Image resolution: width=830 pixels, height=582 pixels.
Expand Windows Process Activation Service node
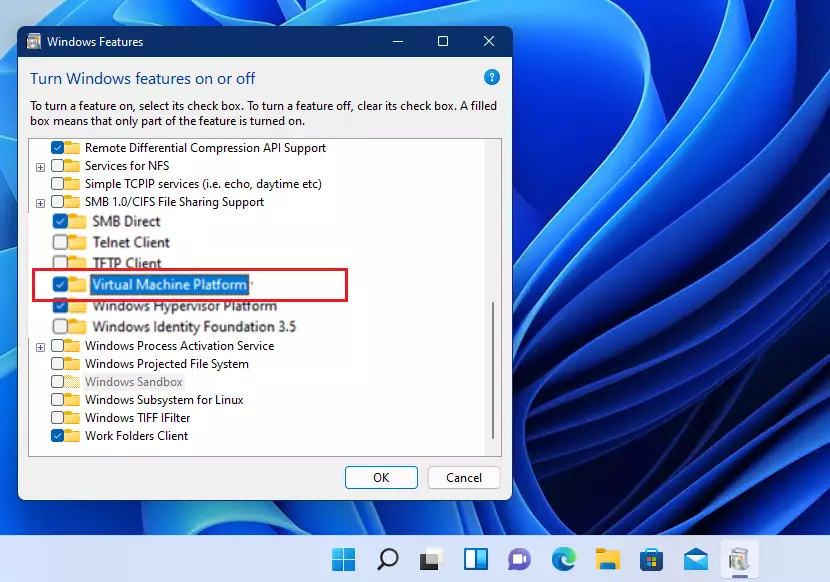(40, 347)
